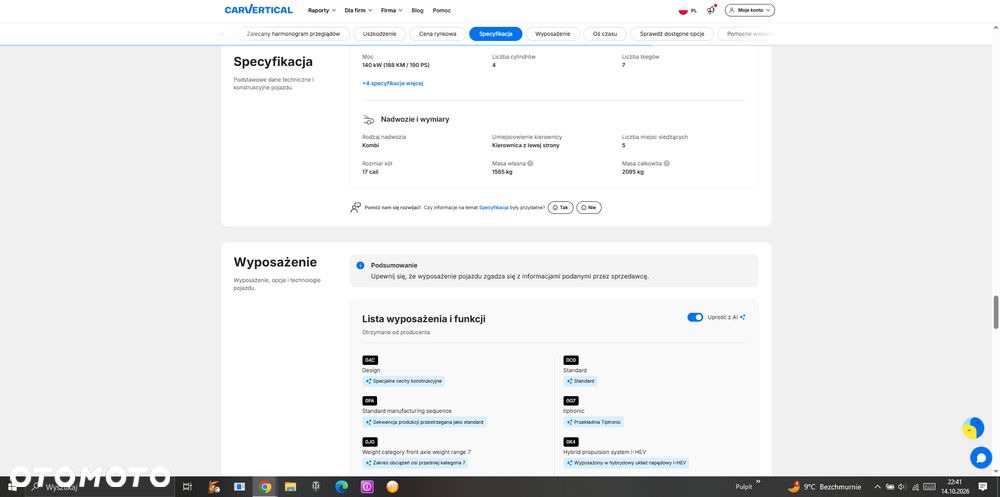
Task: Go to the Uszkodzenie tab
Action: 379,34
